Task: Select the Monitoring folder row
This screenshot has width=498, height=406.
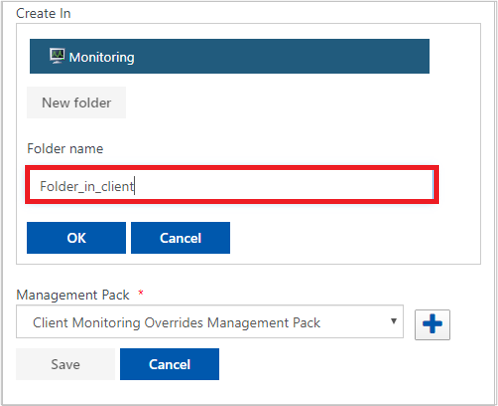Action: click(x=229, y=56)
